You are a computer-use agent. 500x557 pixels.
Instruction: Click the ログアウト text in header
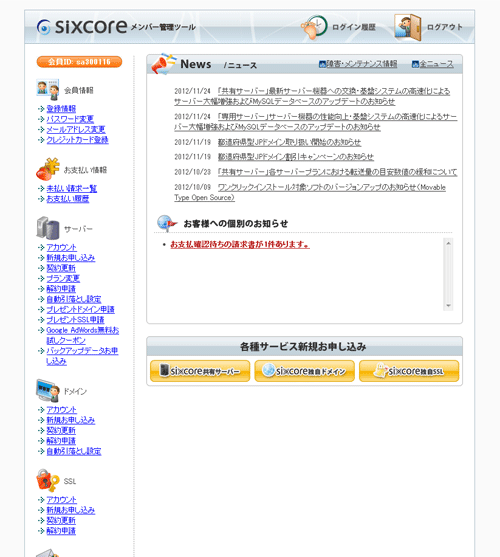445,27
